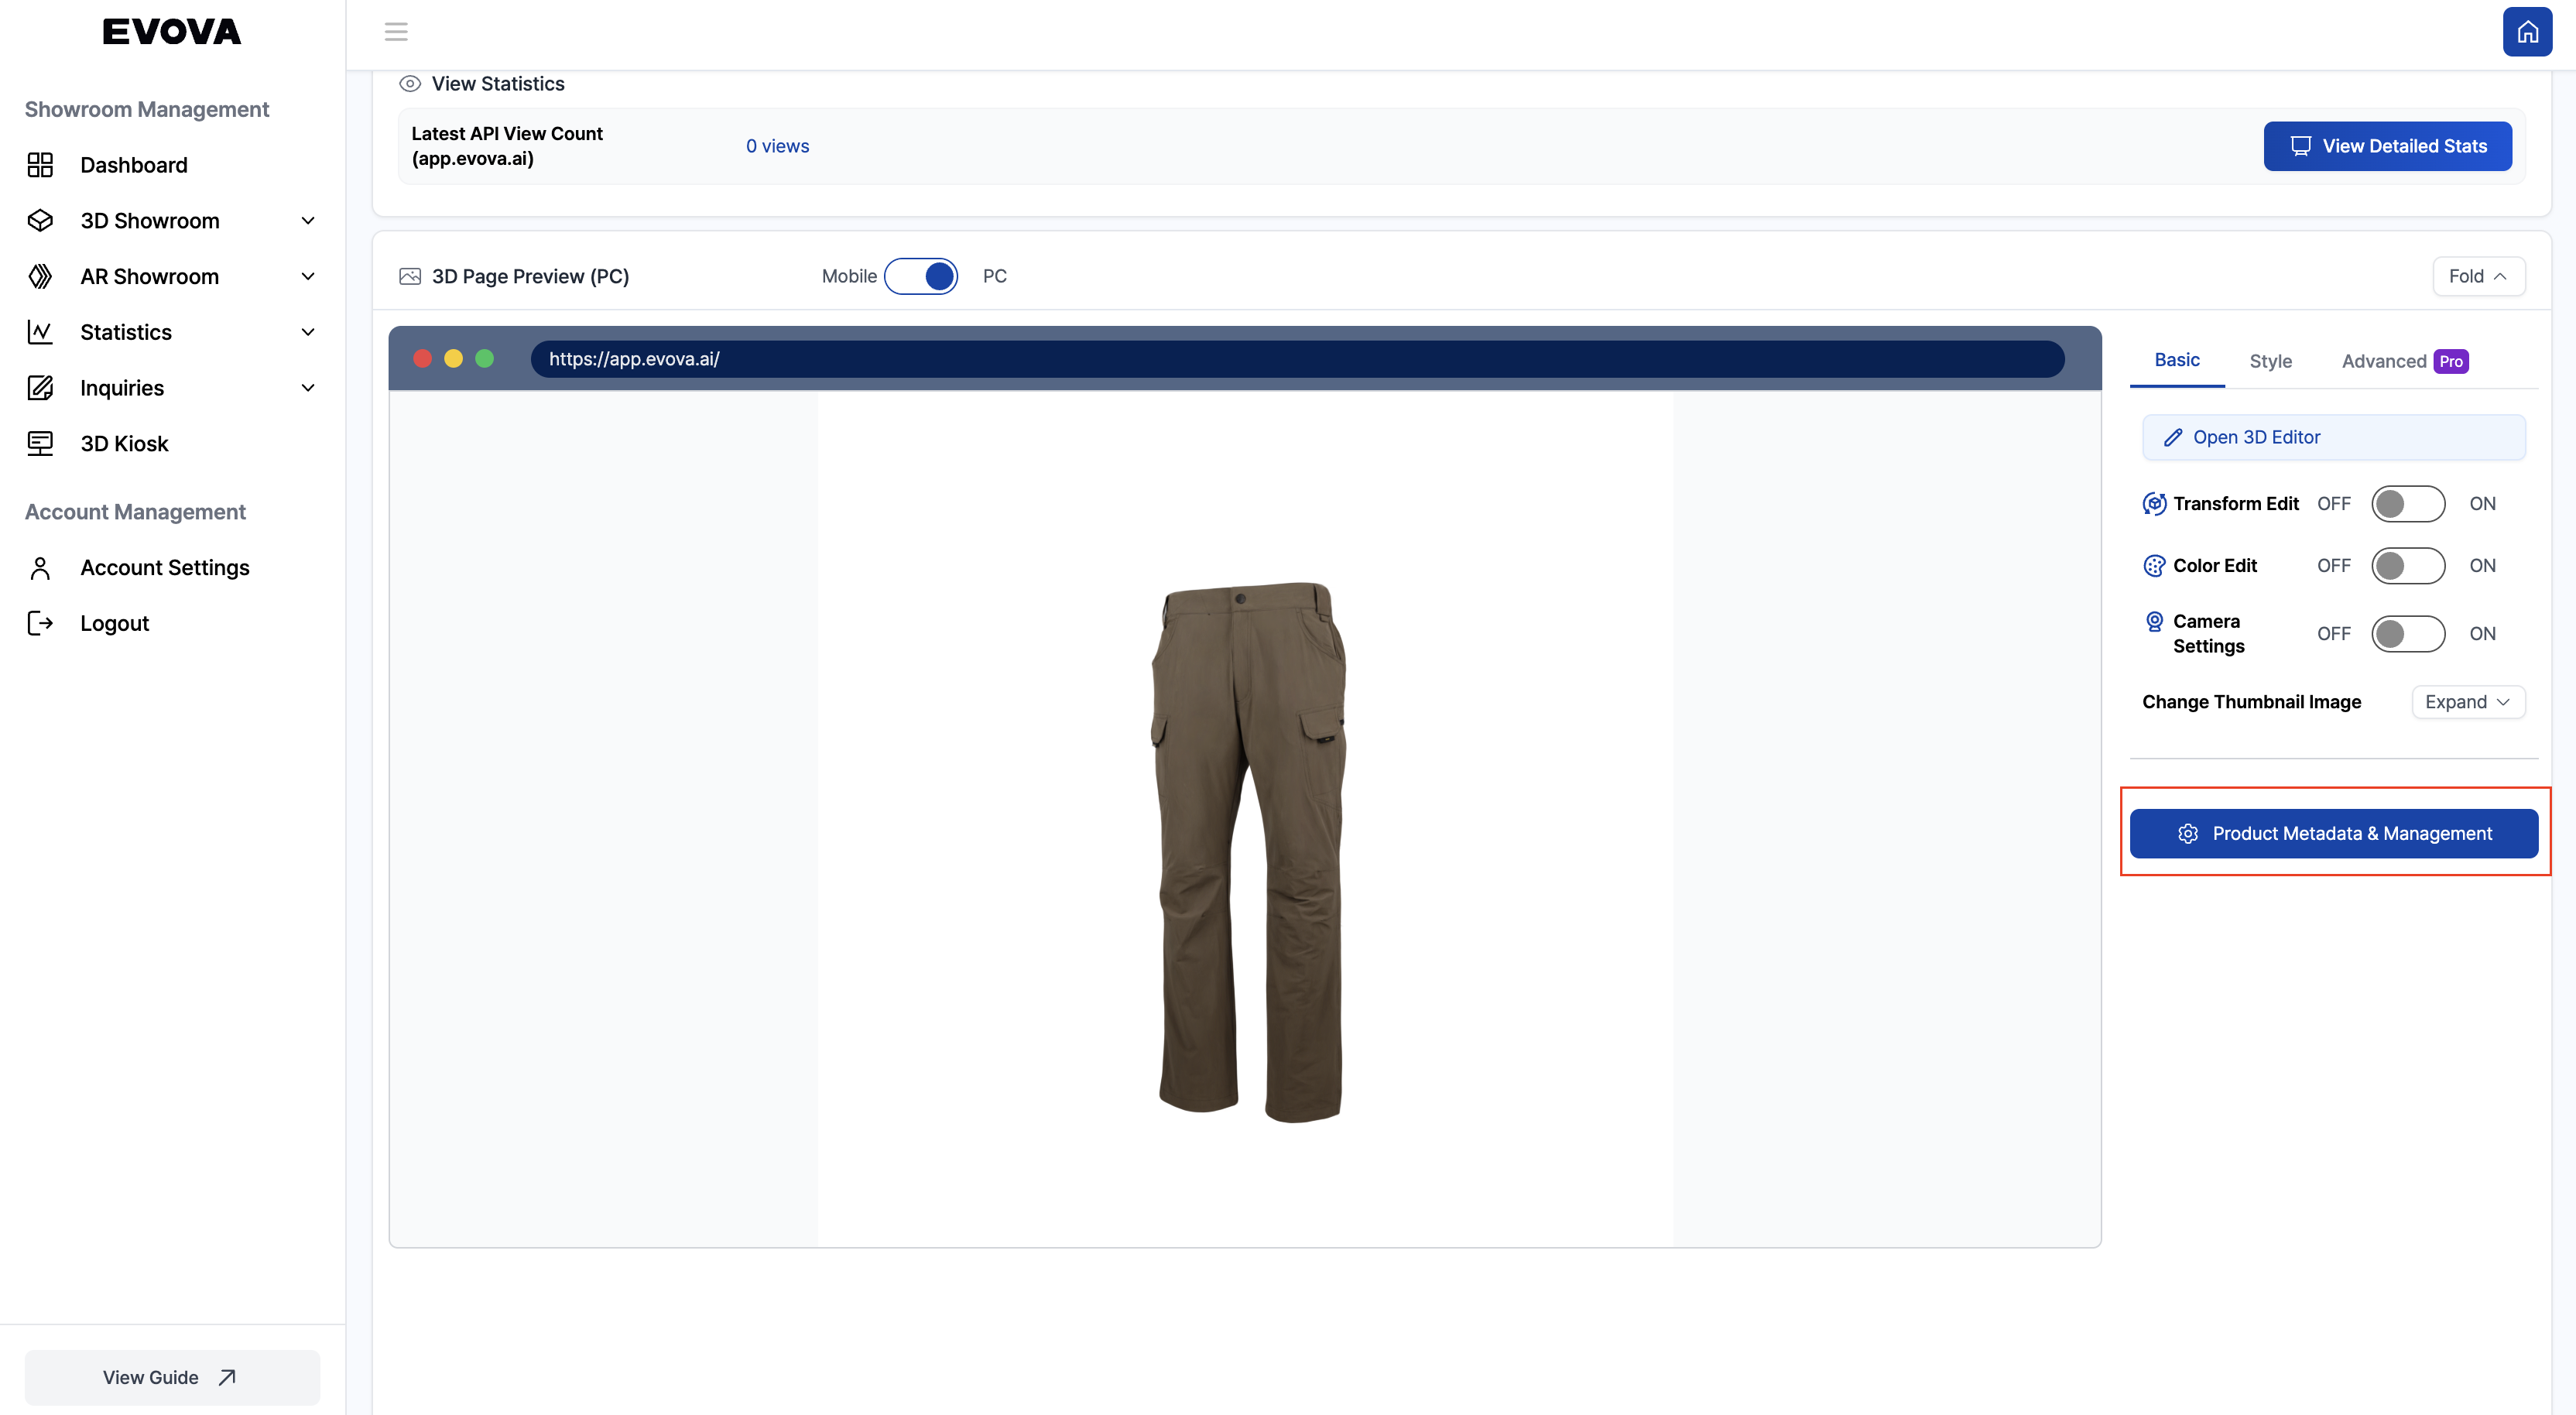Click Product Metadata & Management

coord(2334,832)
